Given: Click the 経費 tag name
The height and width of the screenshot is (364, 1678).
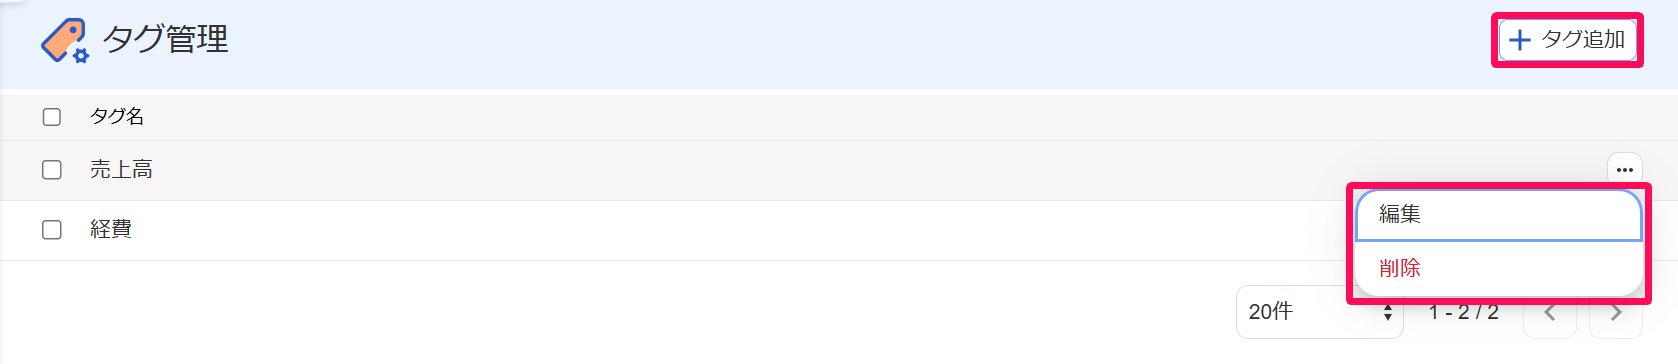Looking at the screenshot, I should pos(111,230).
